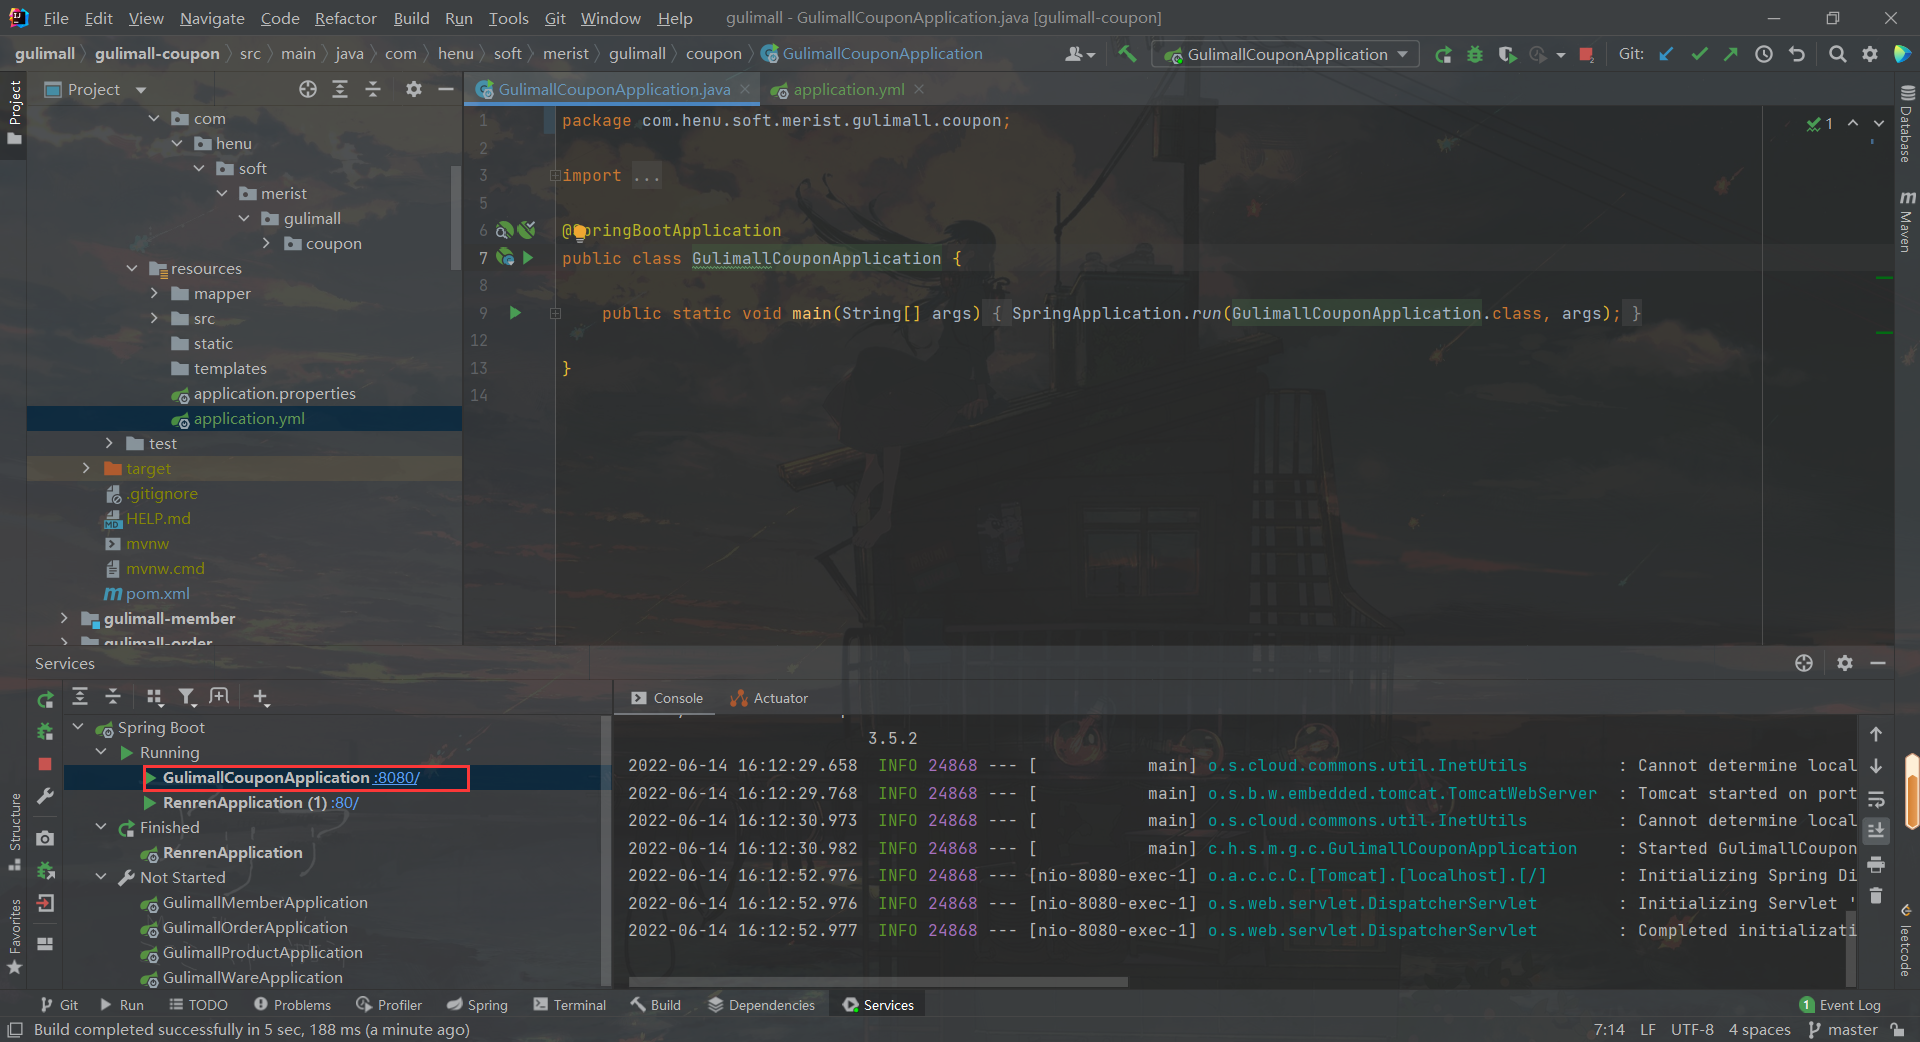The width and height of the screenshot is (1920, 1042).
Task: Collapse the Spring Boot node in Services
Action: coord(79,727)
